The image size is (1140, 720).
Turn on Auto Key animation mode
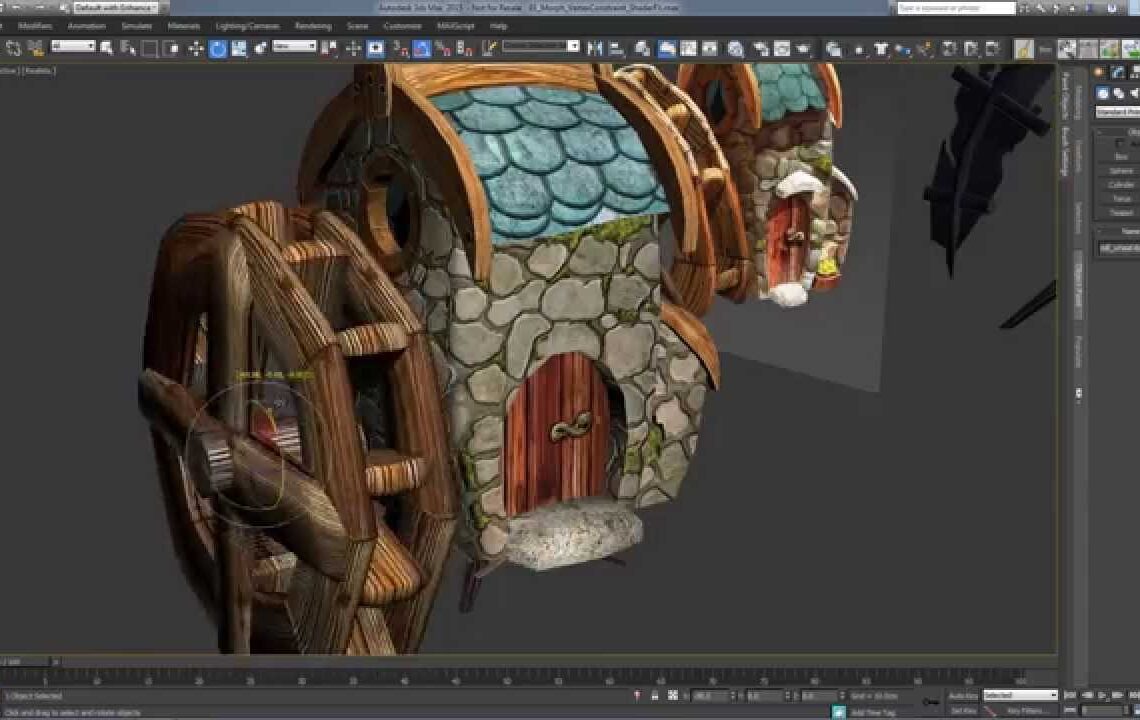963,694
